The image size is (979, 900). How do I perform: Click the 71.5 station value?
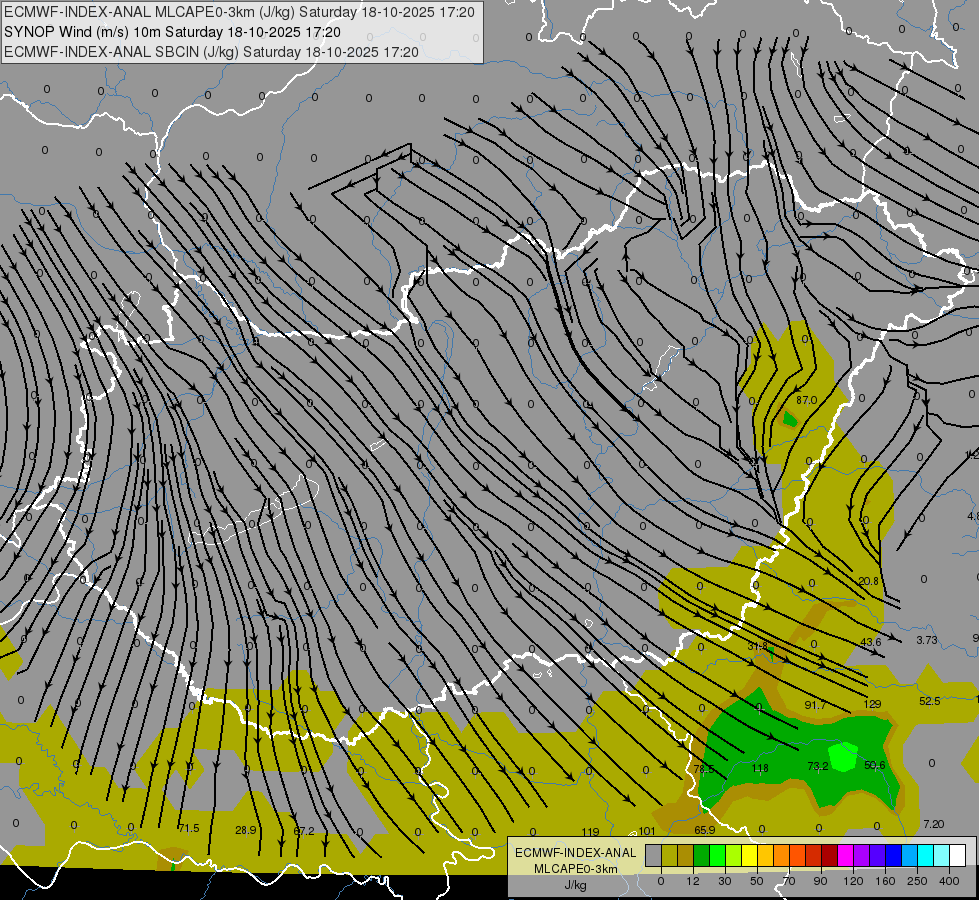[x=189, y=828]
